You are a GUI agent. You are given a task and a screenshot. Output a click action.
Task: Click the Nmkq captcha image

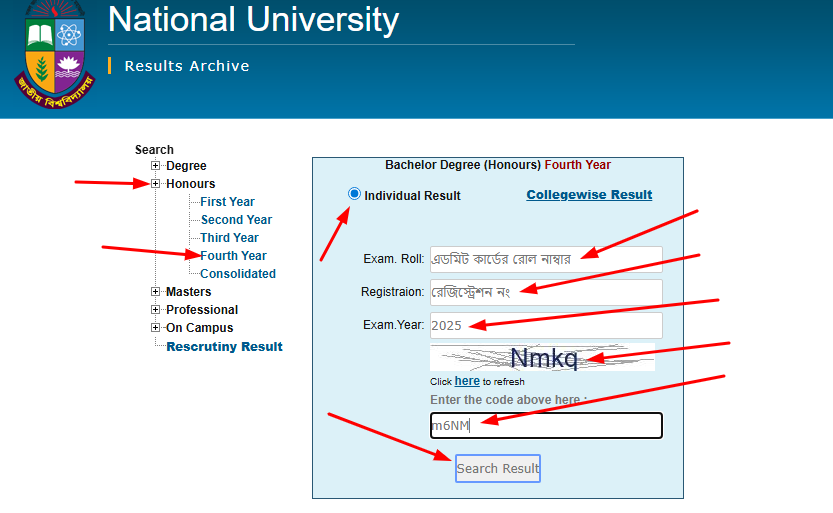click(x=542, y=357)
